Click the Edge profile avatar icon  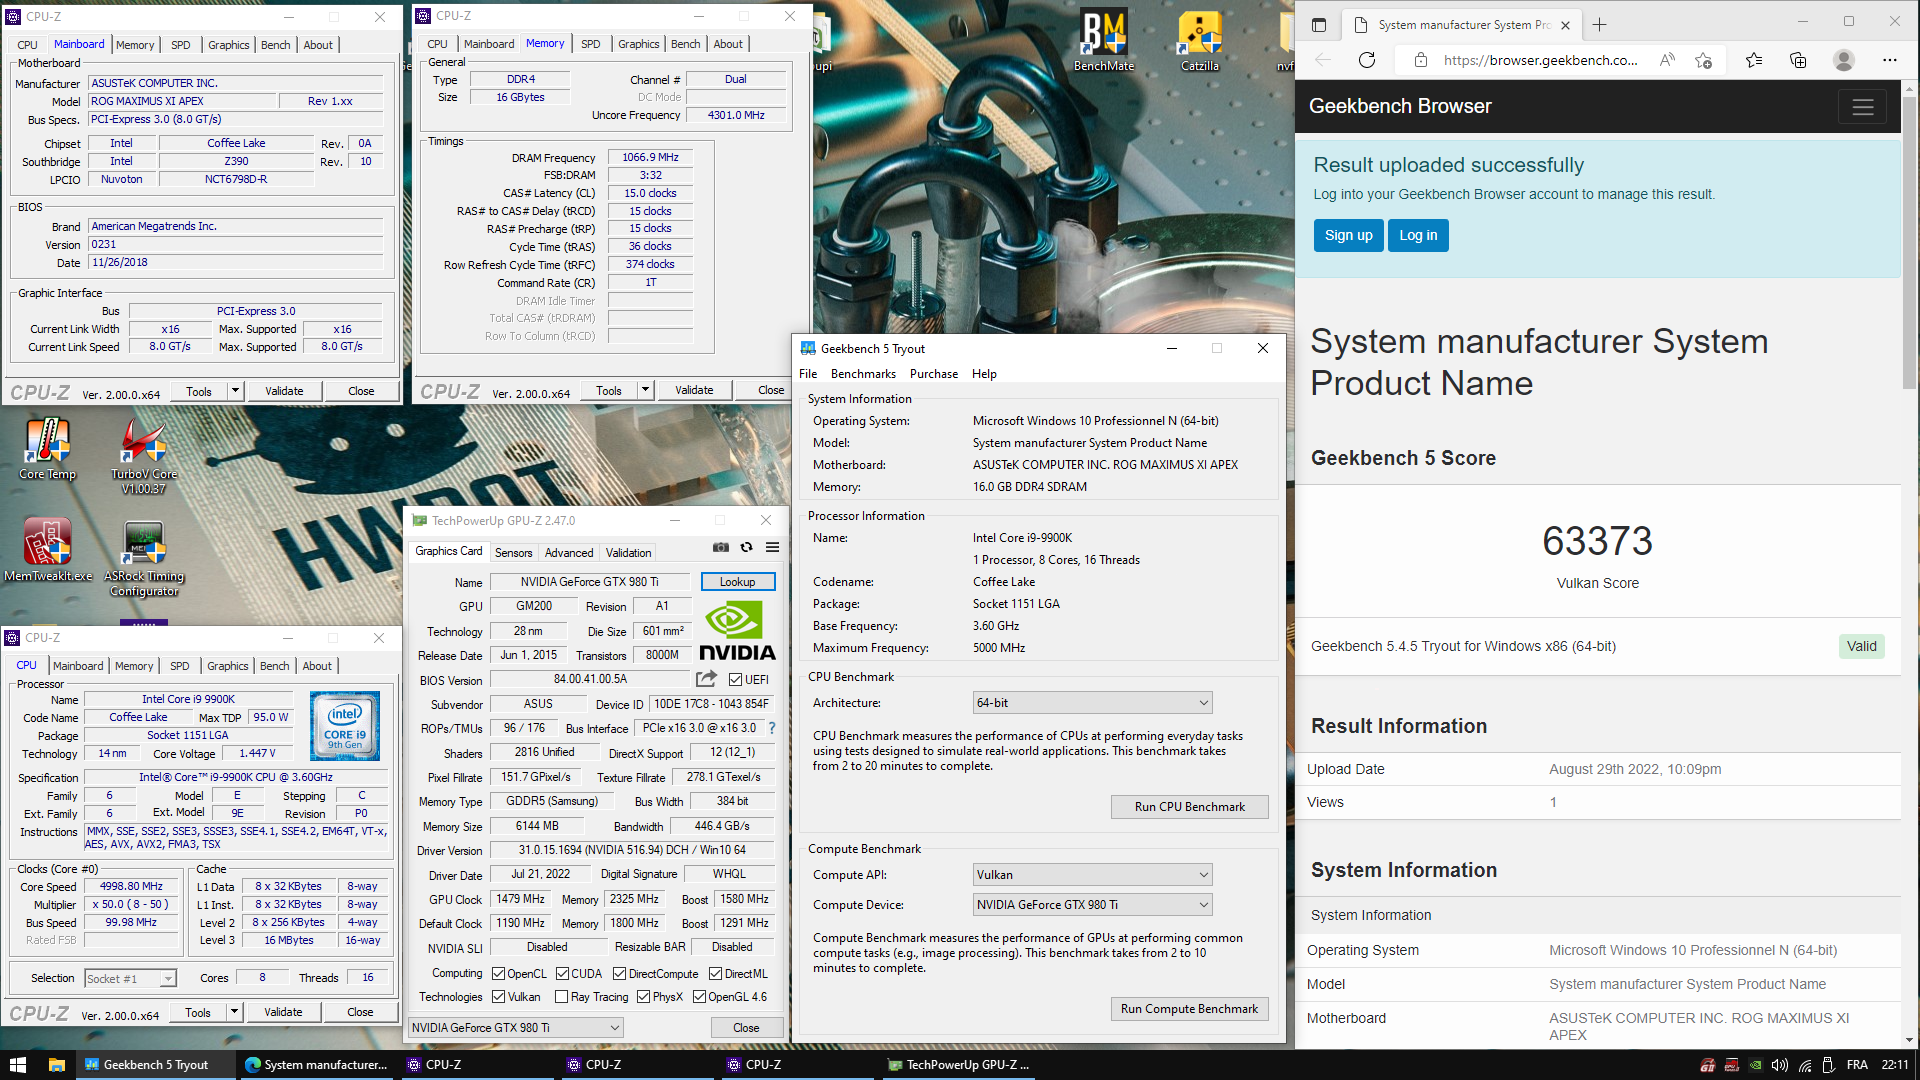point(1844,60)
